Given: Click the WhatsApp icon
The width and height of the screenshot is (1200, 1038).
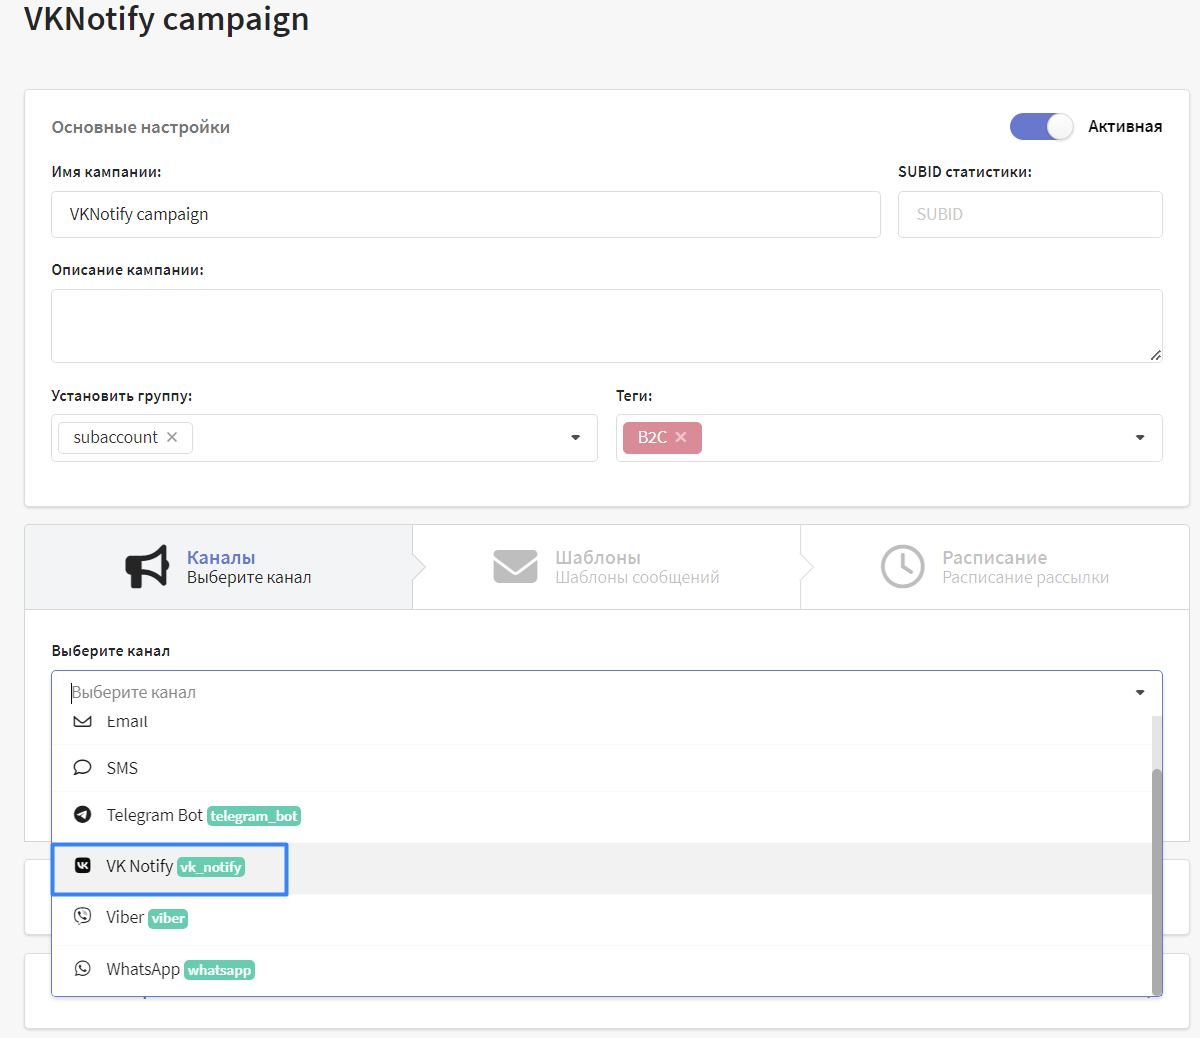Looking at the screenshot, I should pyautogui.click(x=83, y=969).
